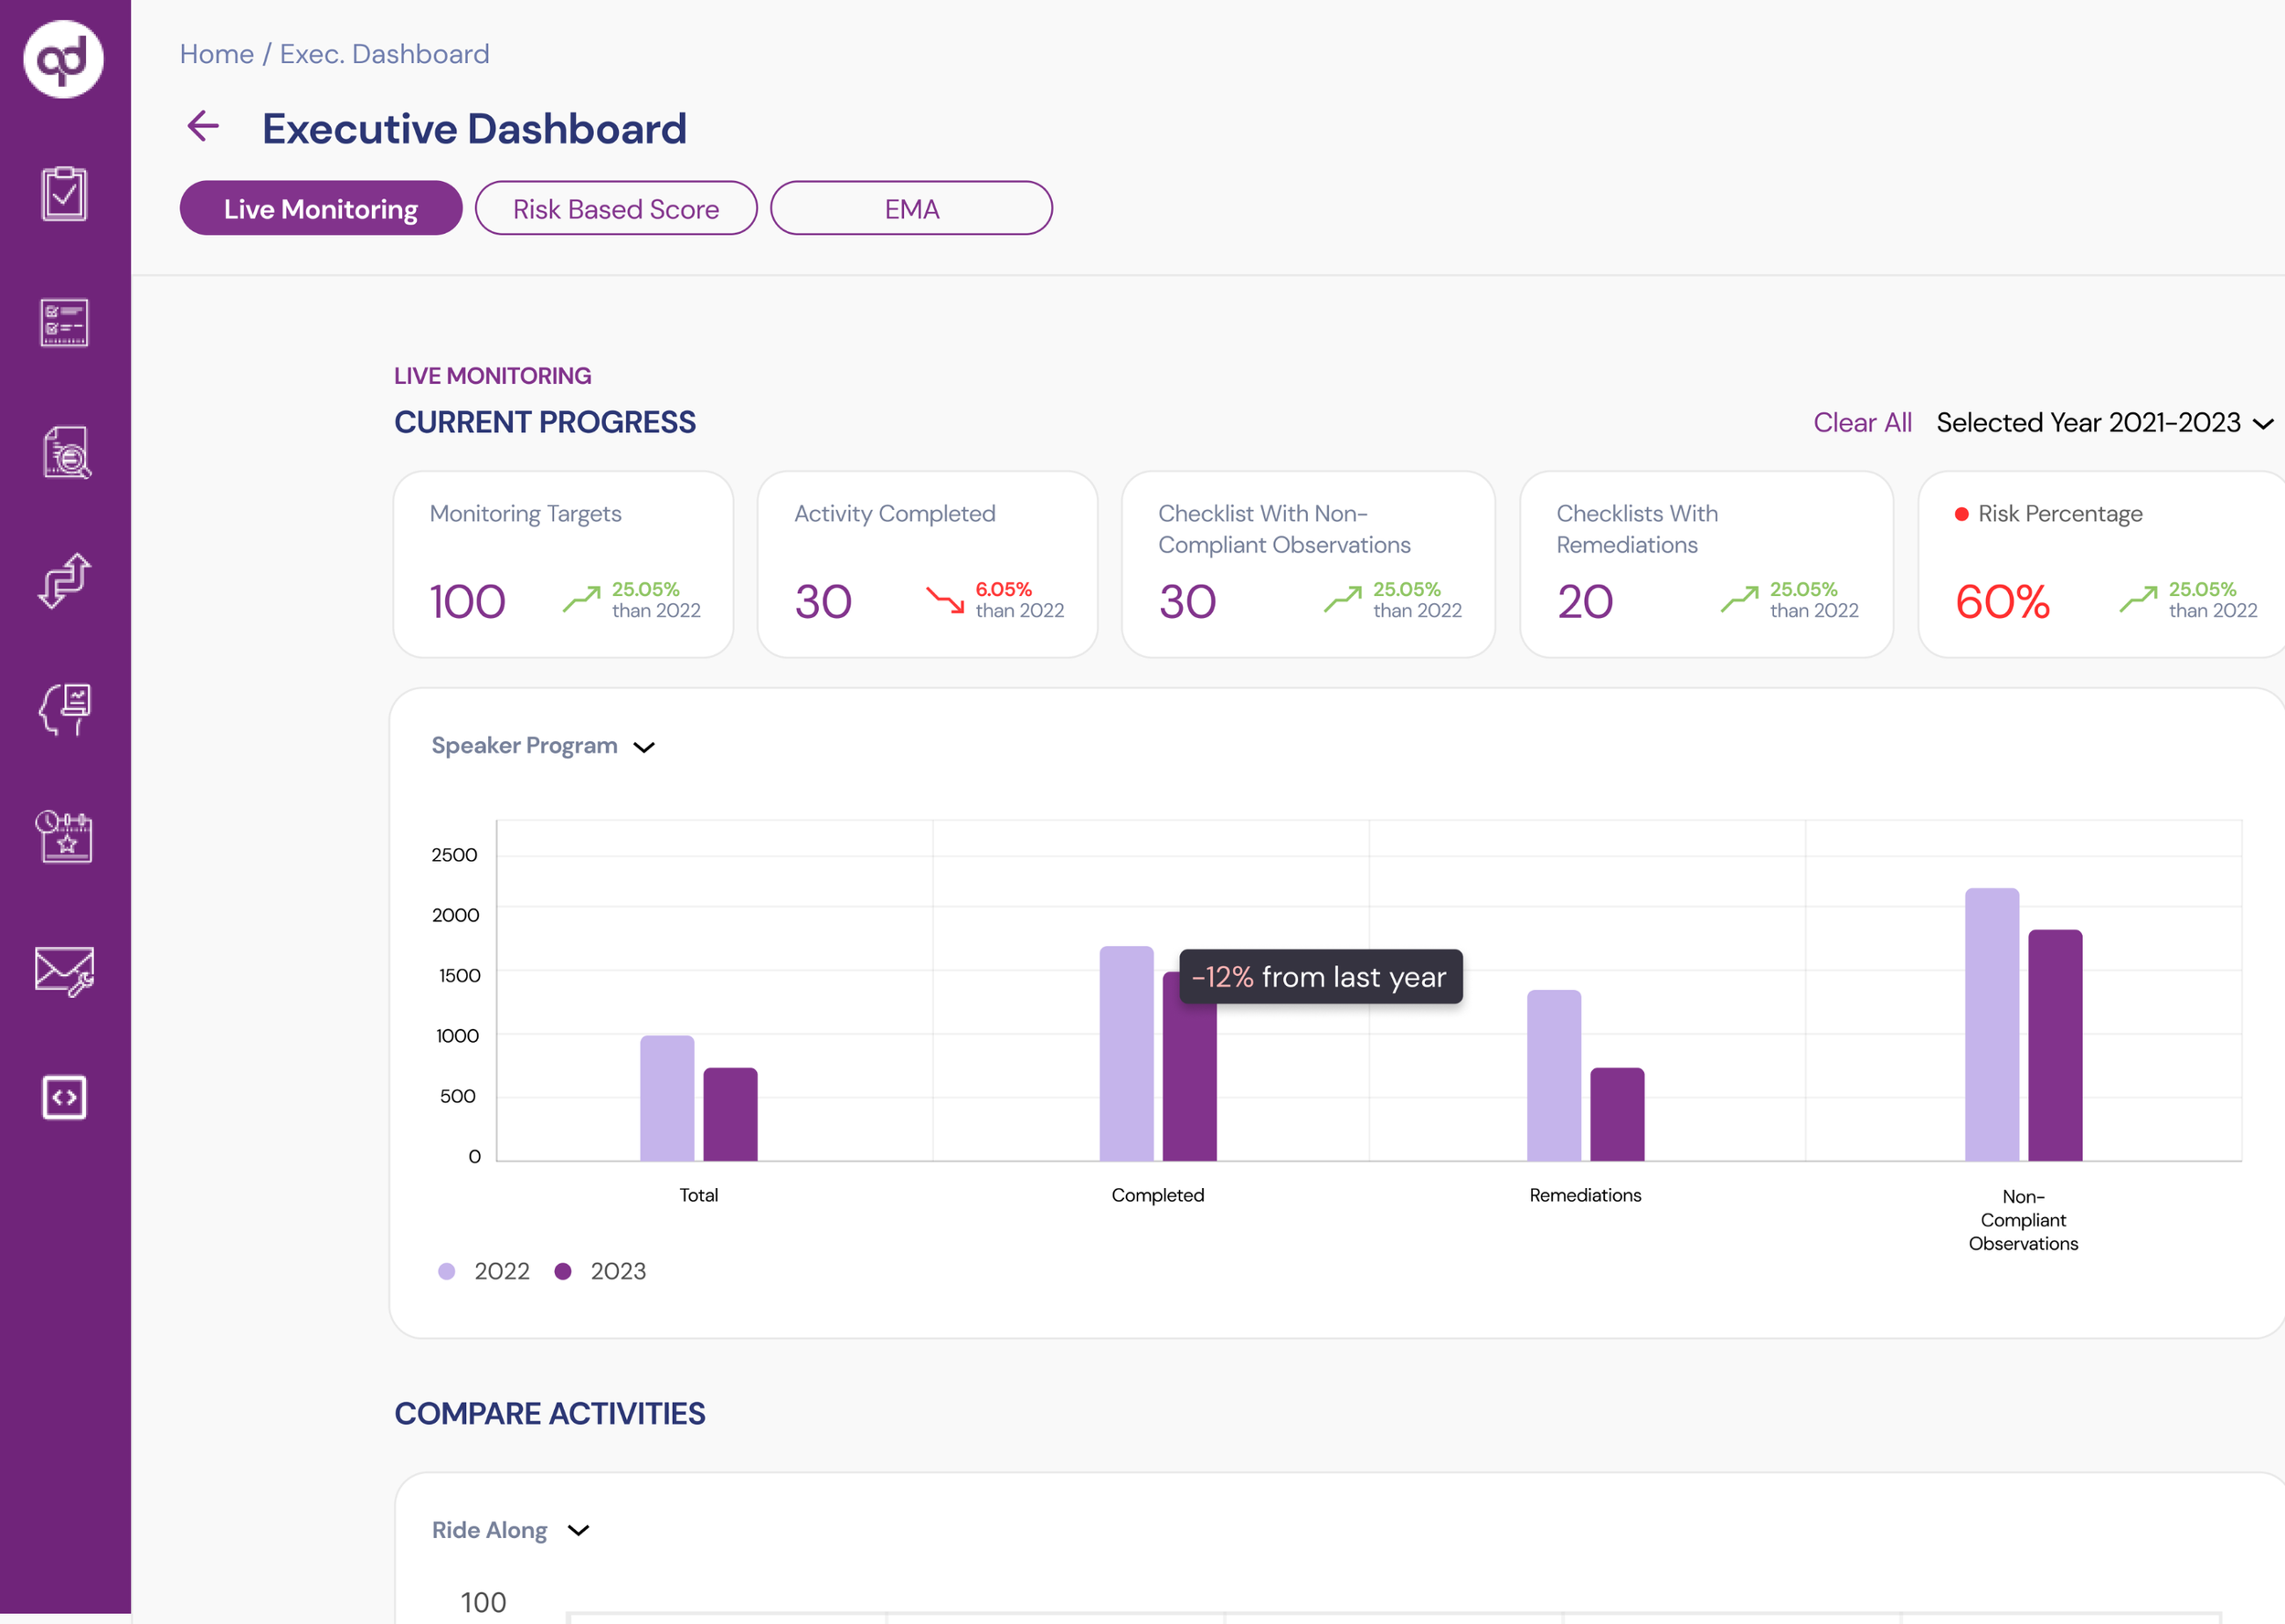This screenshot has height=1624, width=2285.
Task: Click the 6.05% than 2022 text
Action: point(1019,599)
